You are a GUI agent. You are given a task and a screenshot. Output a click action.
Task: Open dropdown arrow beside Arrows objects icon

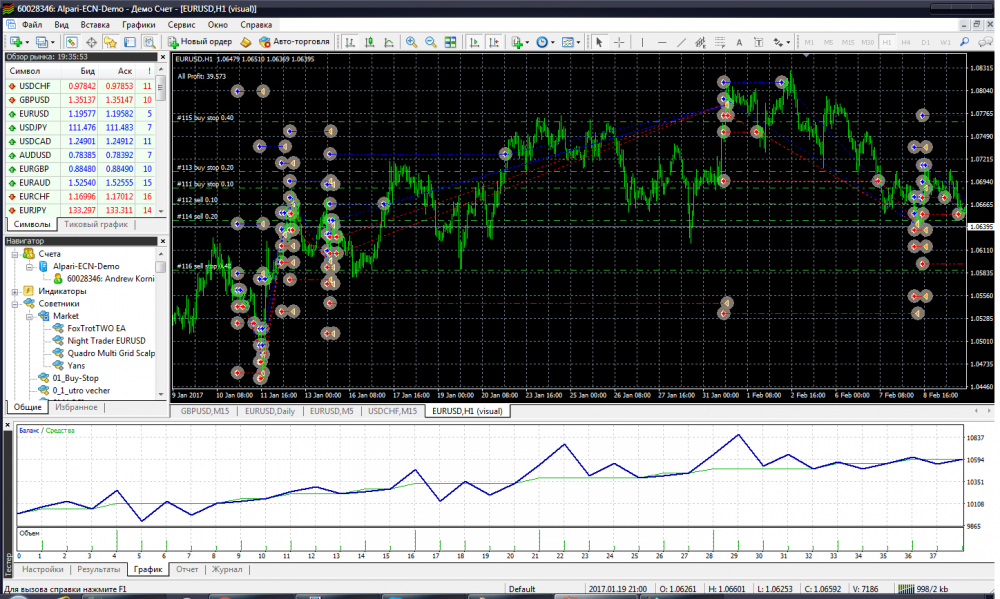point(789,43)
